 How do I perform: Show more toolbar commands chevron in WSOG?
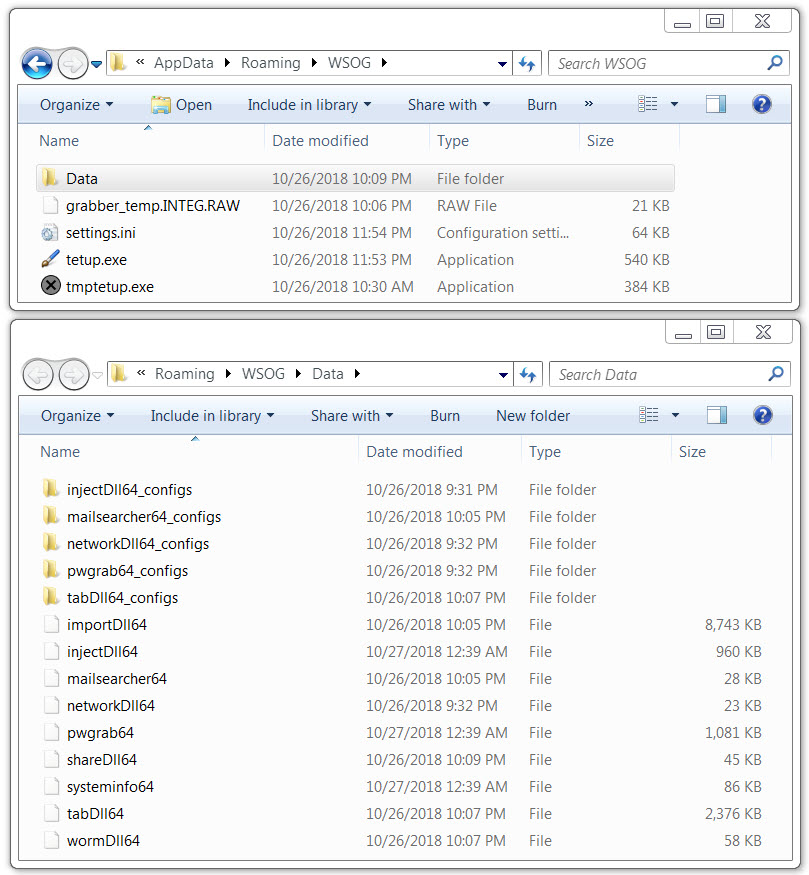[x=589, y=104]
